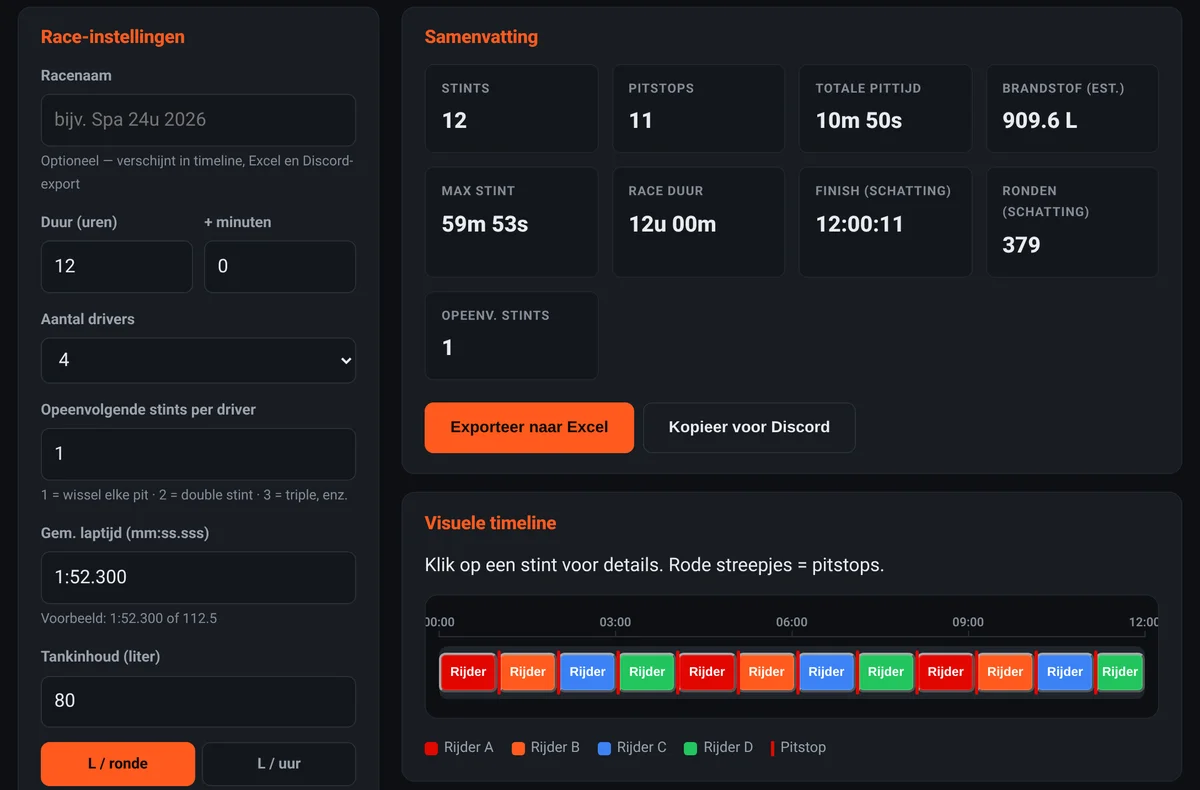Click the RACE DUUR value 12u 00m

(672, 224)
